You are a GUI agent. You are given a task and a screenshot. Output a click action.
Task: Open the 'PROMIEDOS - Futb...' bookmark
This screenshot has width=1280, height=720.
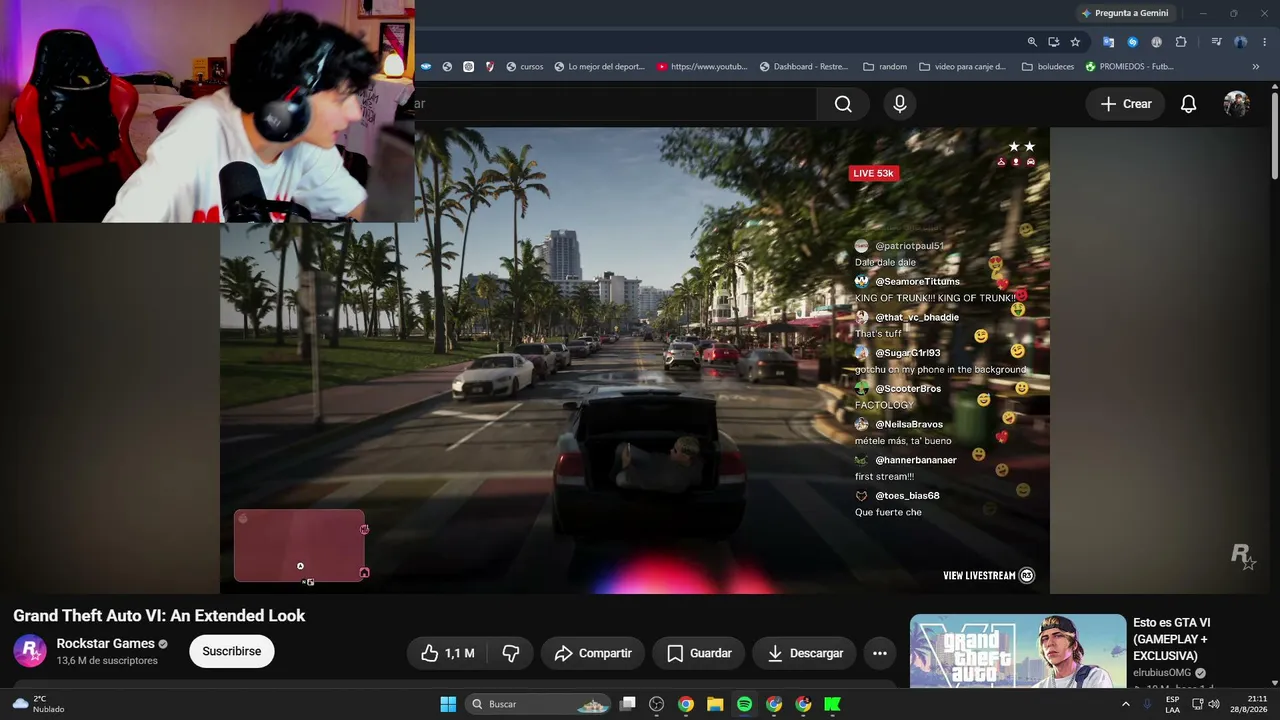[x=1130, y=67]
